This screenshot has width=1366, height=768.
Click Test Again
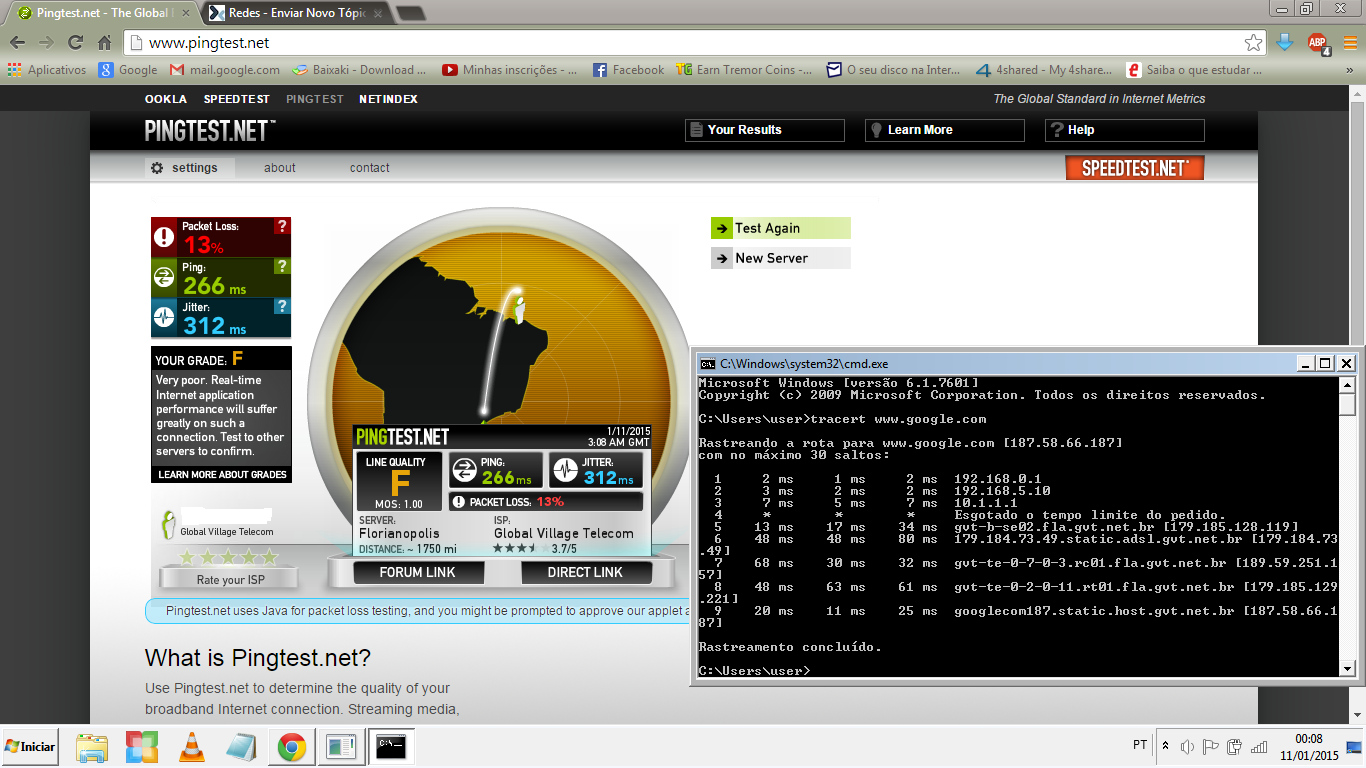pyautogui.click(x=781, y=228)
